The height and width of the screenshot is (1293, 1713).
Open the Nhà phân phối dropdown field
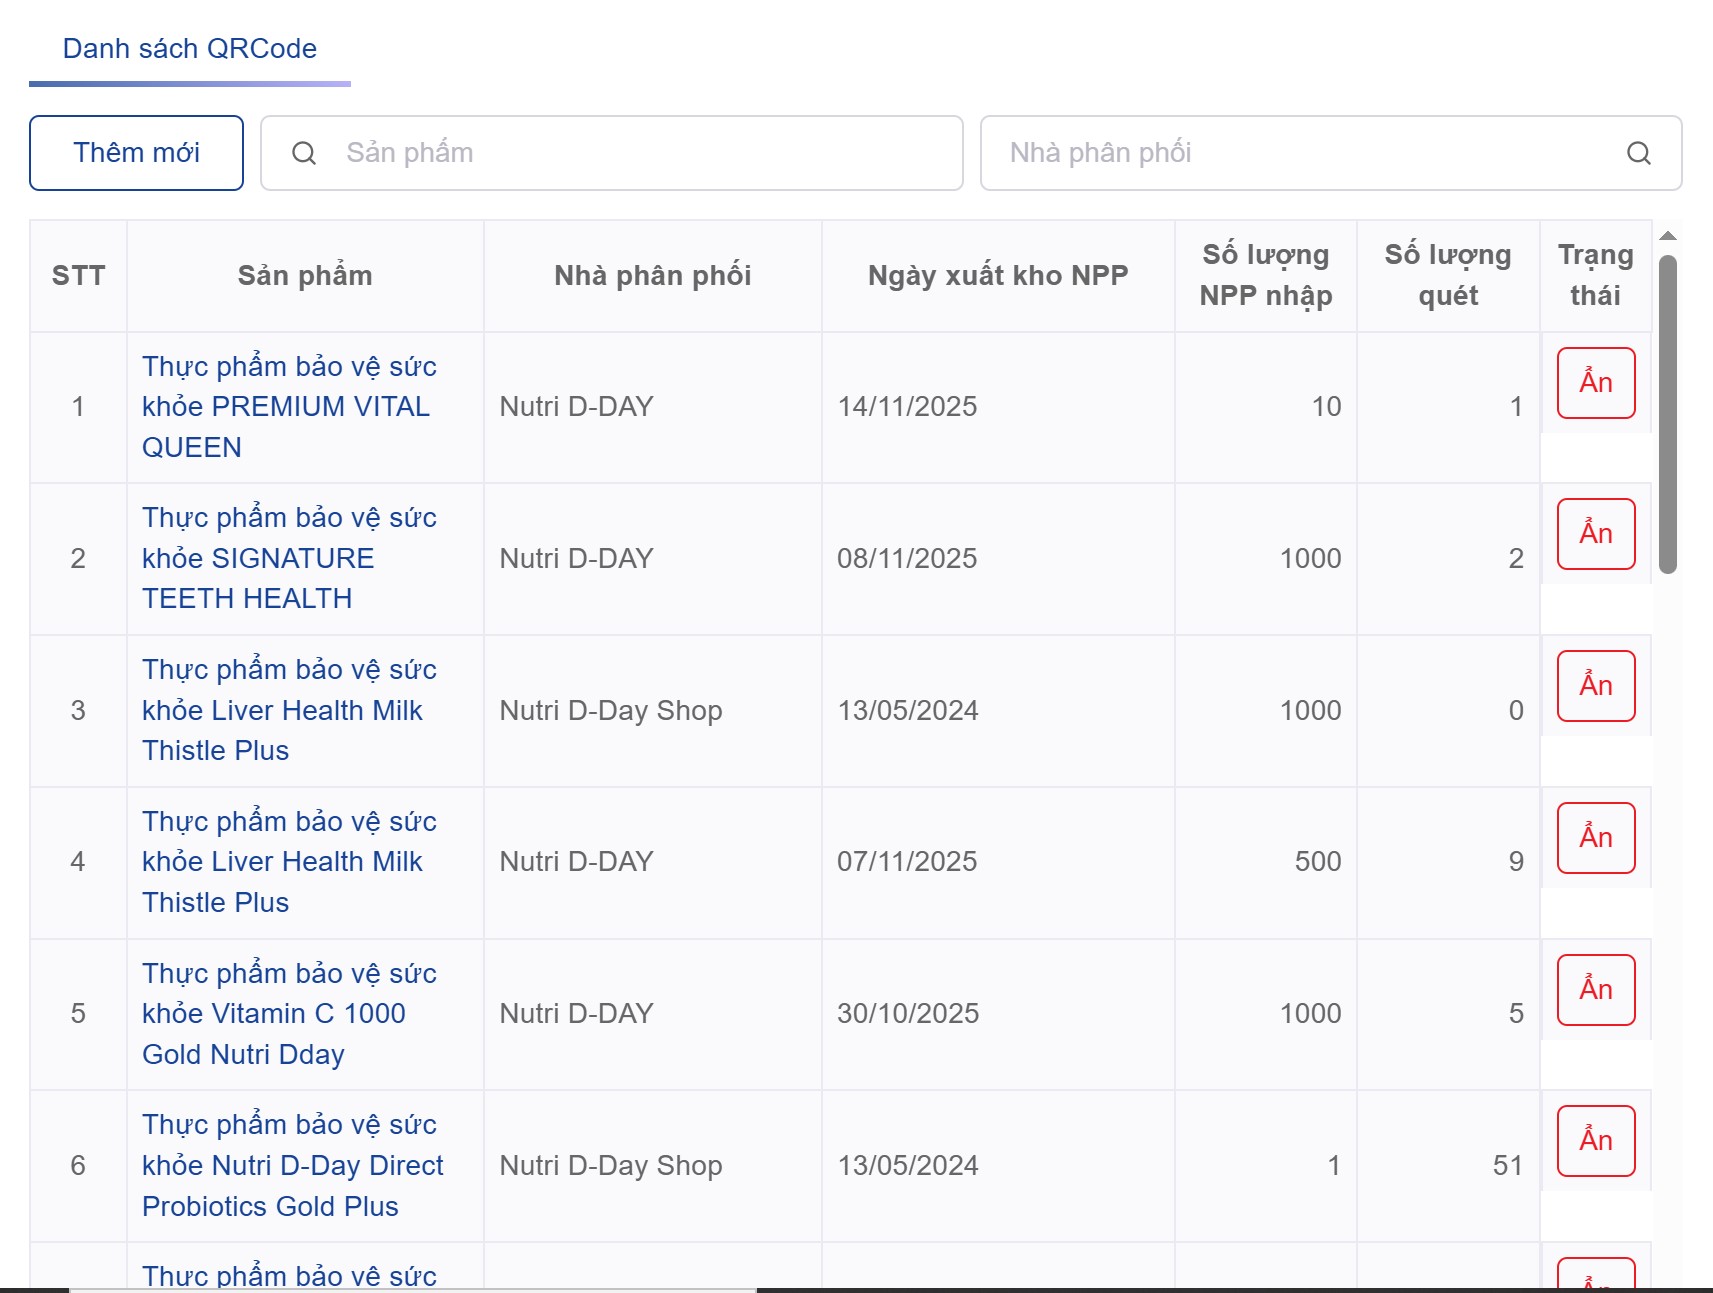point(1310,153)
